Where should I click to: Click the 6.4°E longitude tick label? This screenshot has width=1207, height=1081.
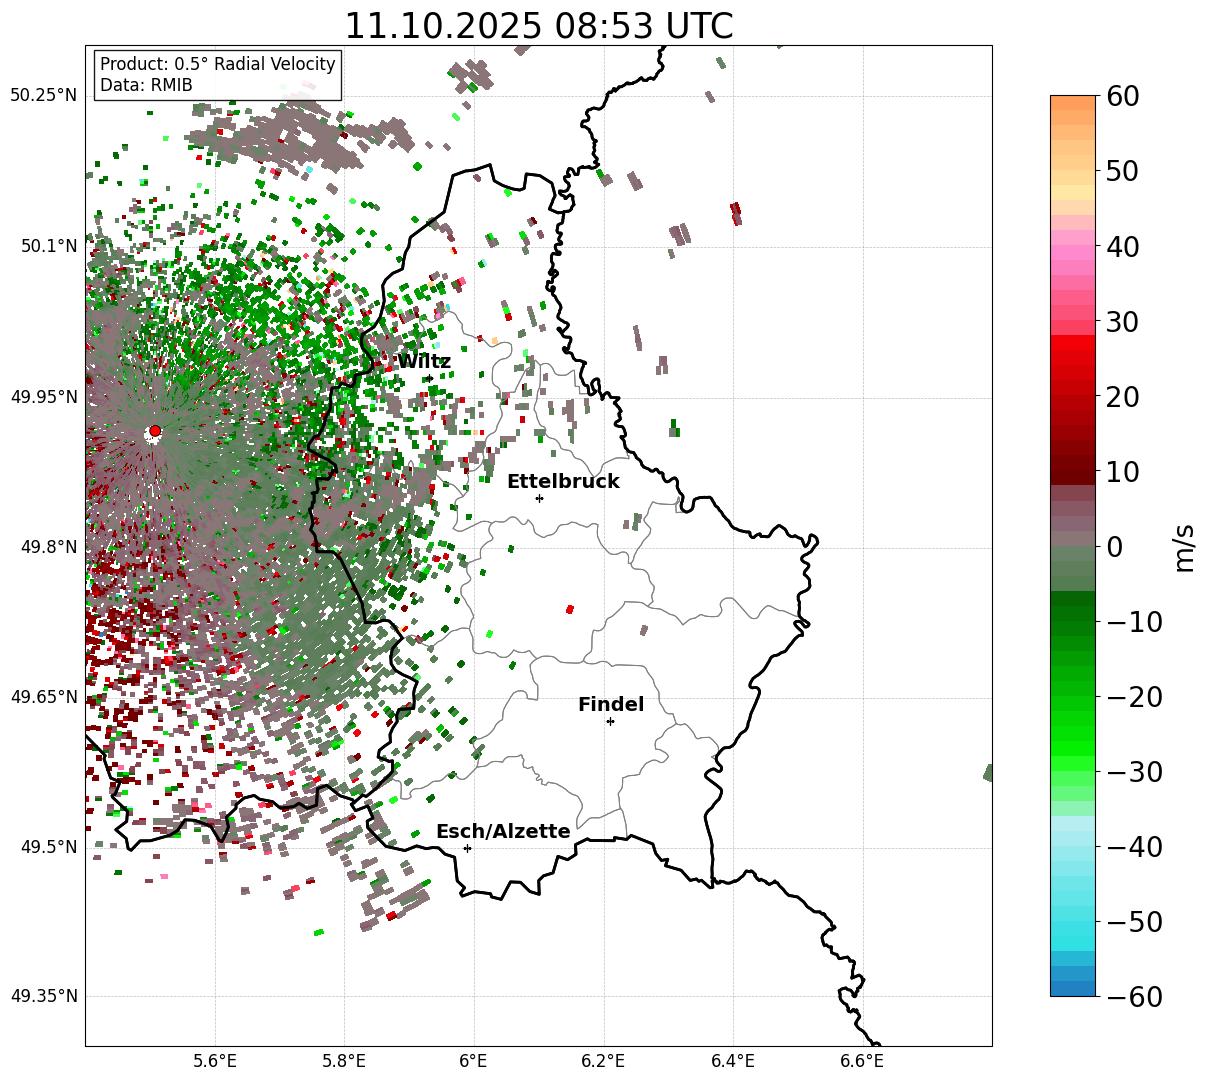(732, 1061)
